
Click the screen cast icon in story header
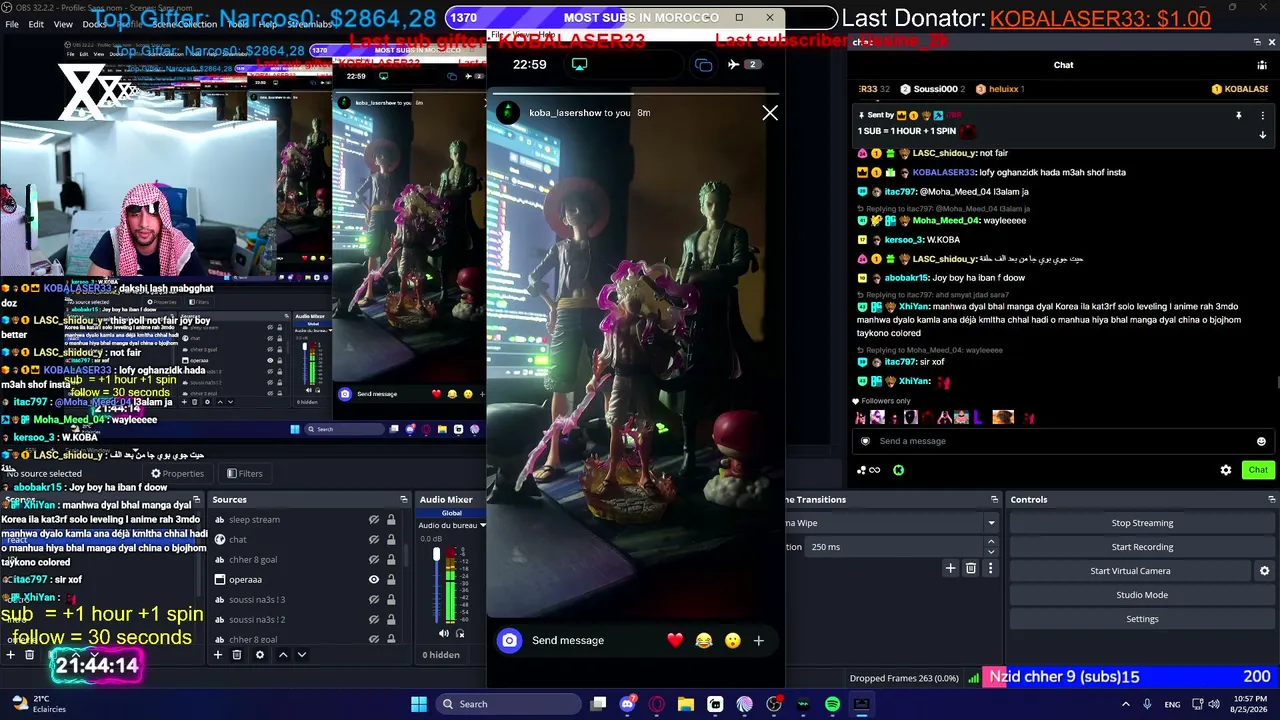[579, 64]
